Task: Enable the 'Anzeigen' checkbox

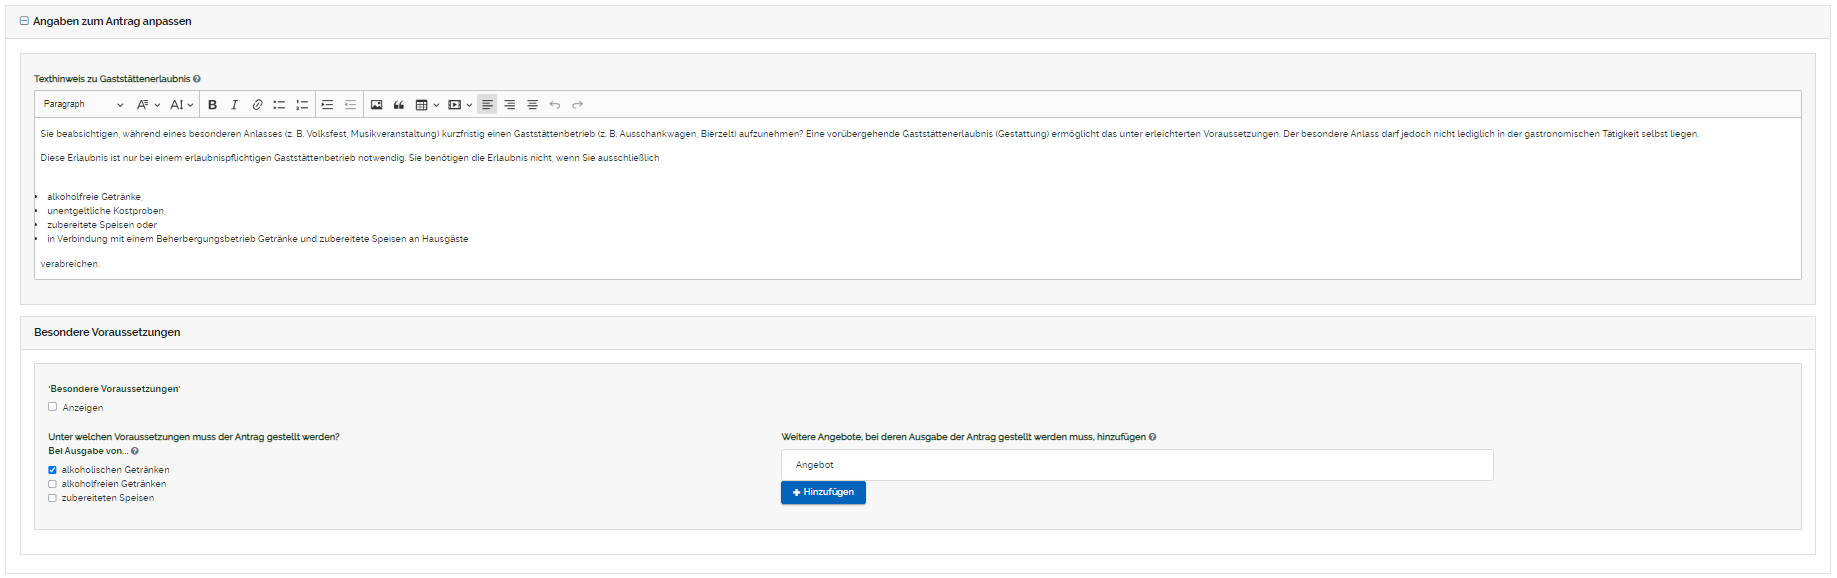Action: pos(53,407)
